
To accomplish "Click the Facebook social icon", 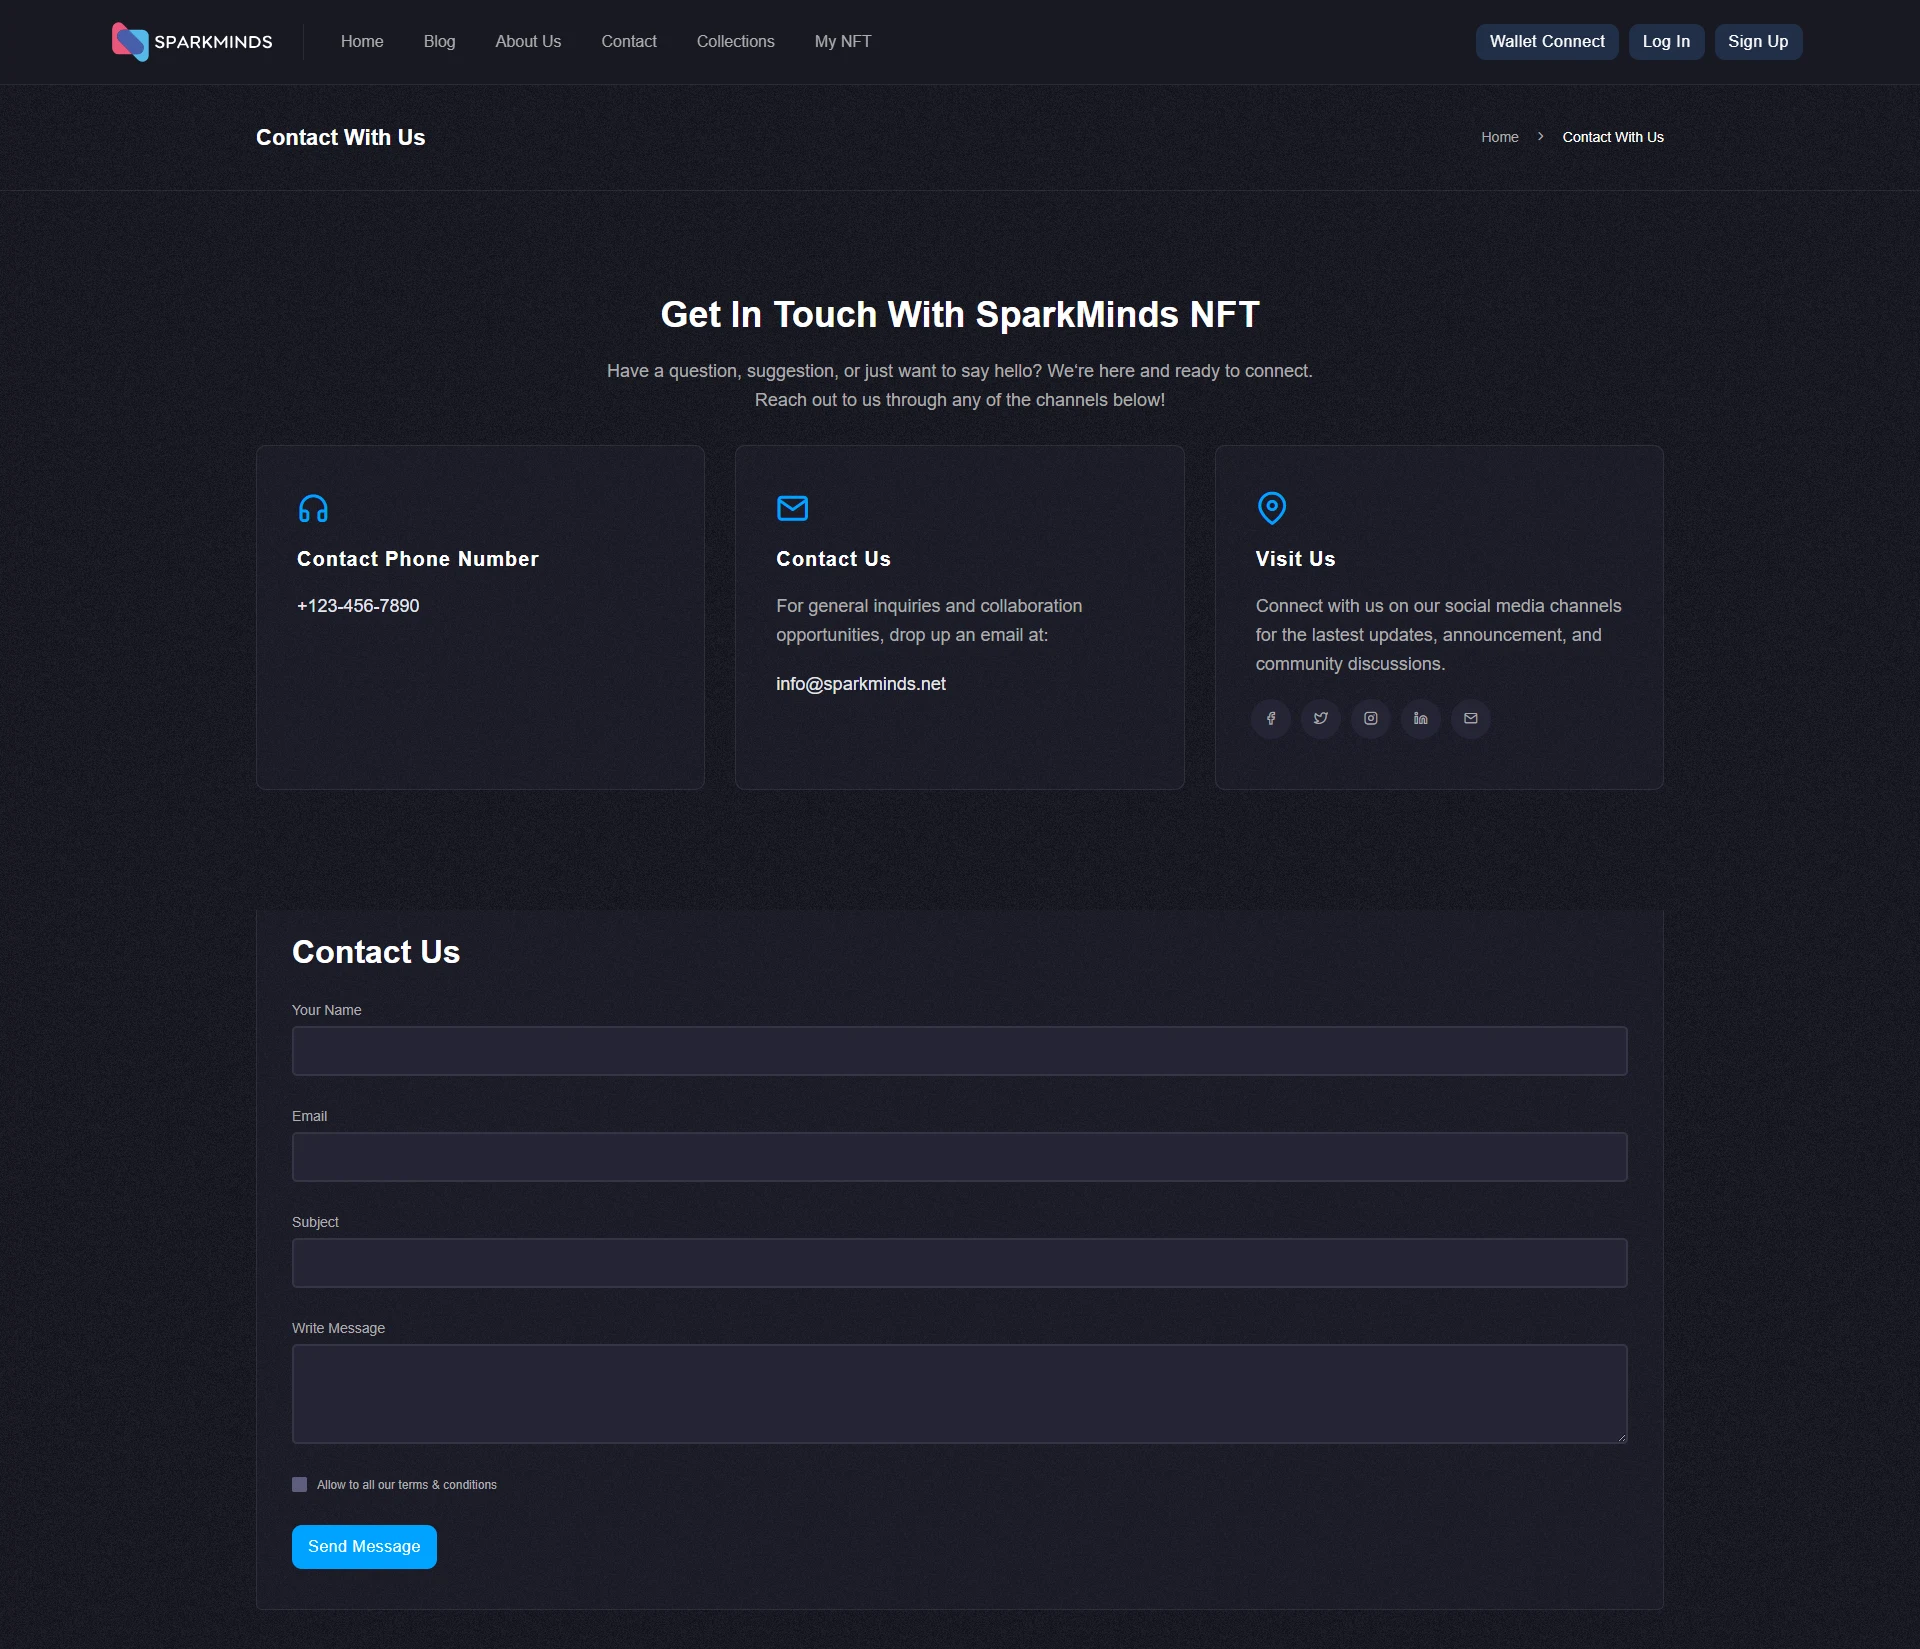I will (x=1271, y=718).
